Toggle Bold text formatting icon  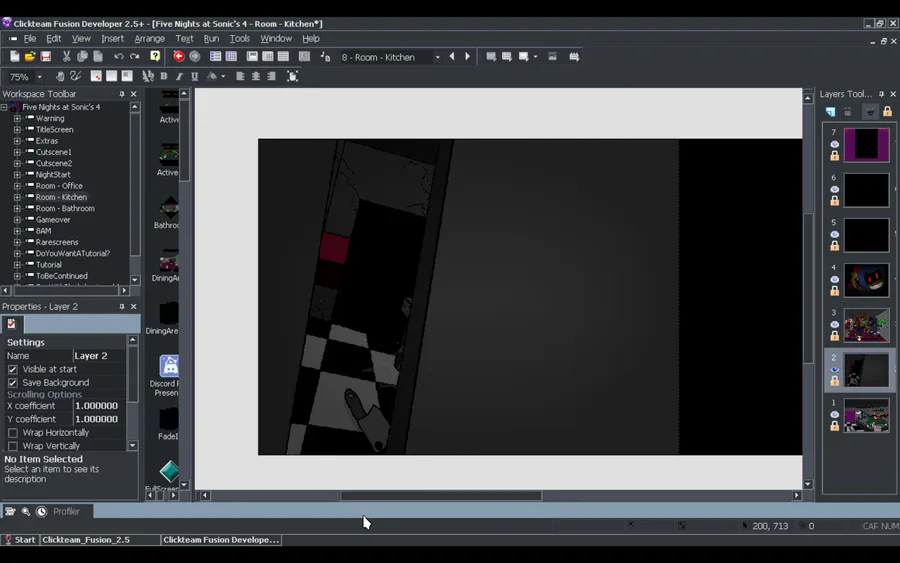point(164,76)
